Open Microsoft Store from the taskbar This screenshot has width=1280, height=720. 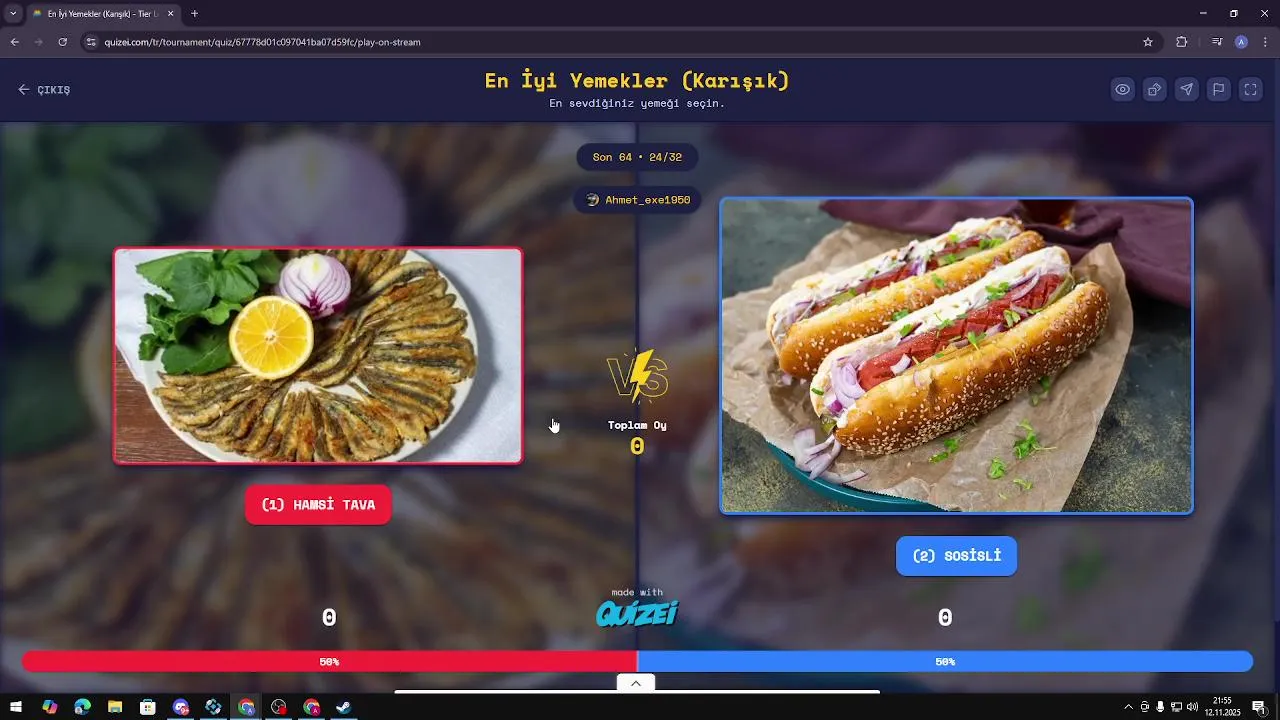tap(148, 707)
